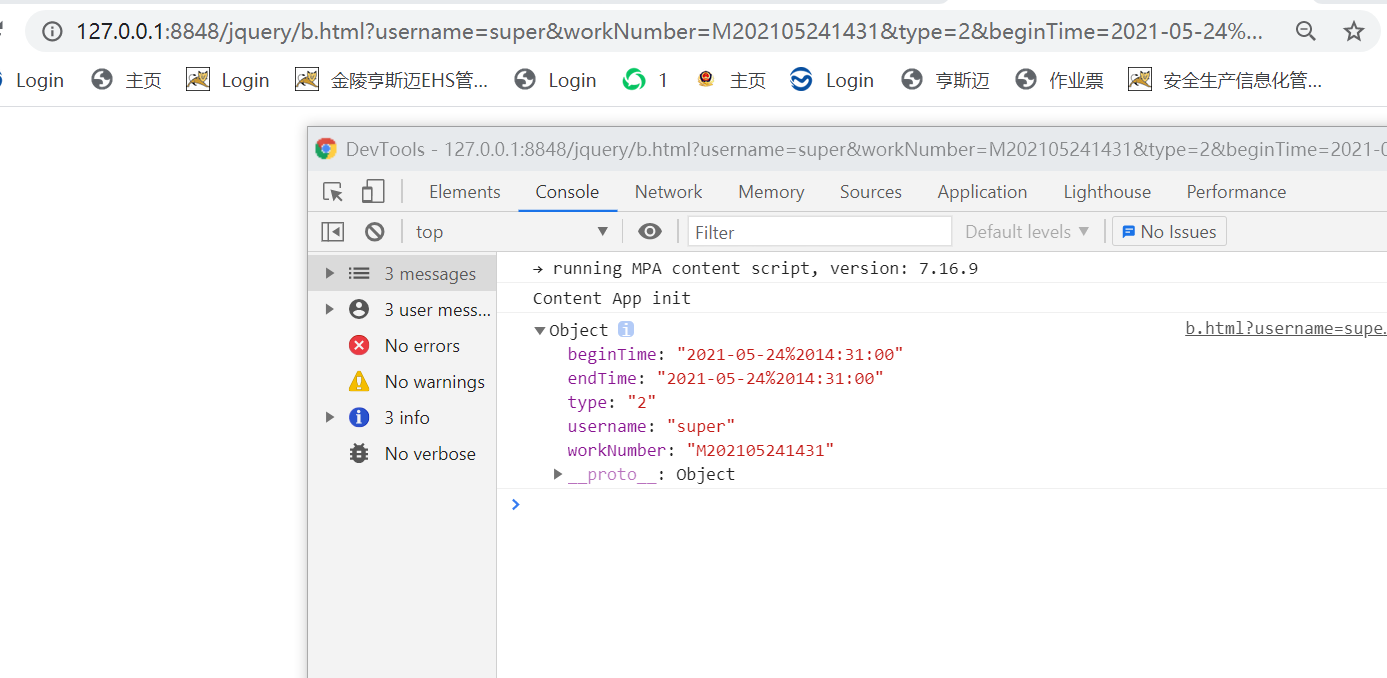
Task: Open the Default levels dropdown
Action: tap(1027, 232)
